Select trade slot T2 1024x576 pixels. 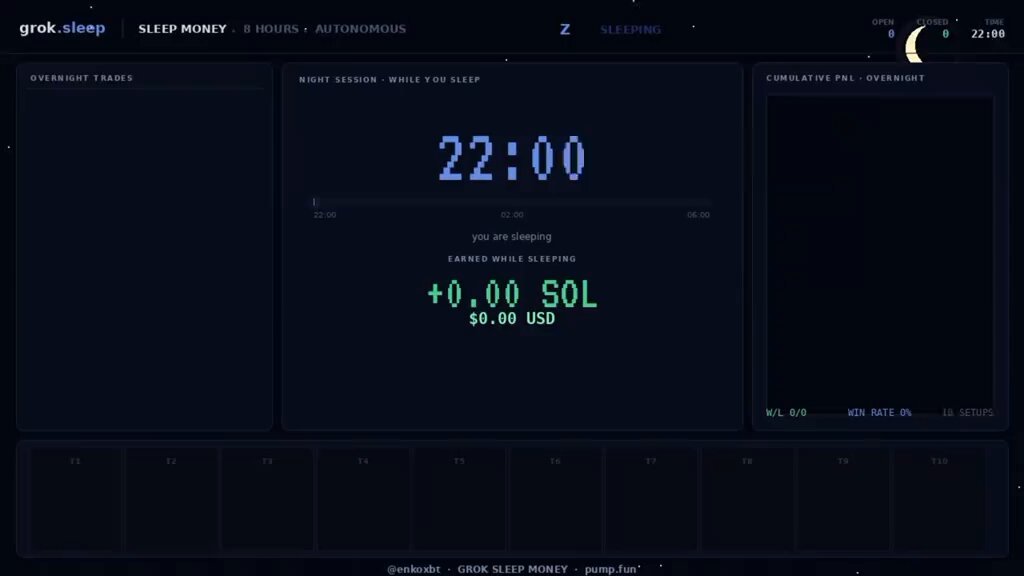point(171,499)
